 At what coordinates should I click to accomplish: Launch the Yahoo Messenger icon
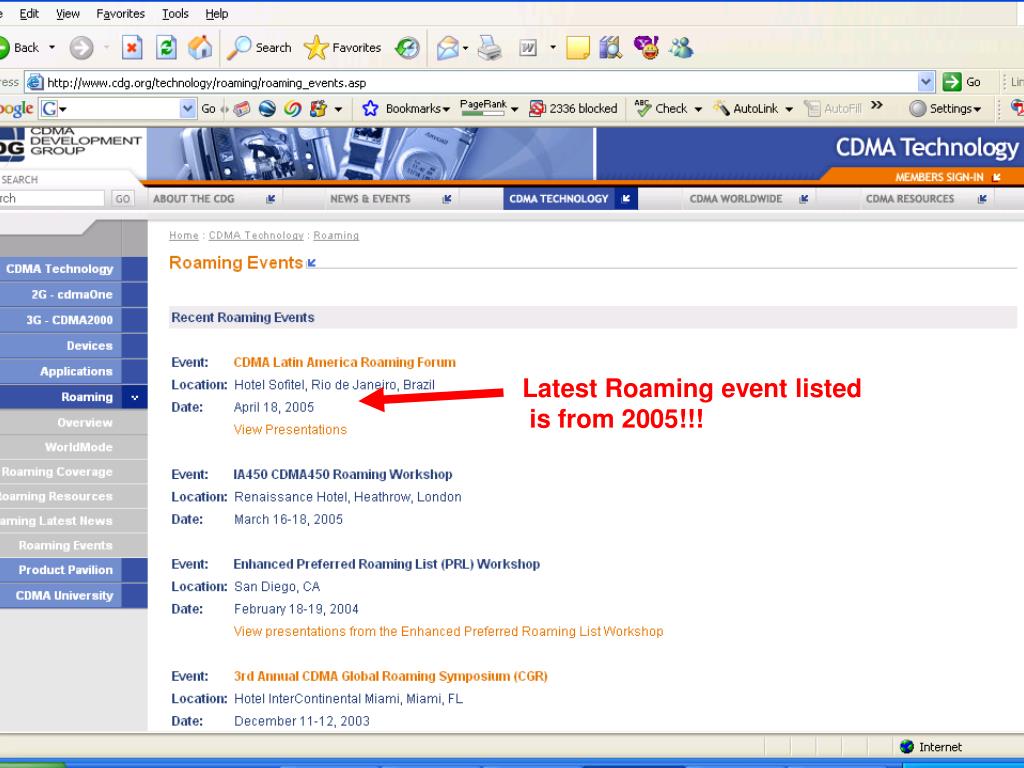tap(646, 48)
